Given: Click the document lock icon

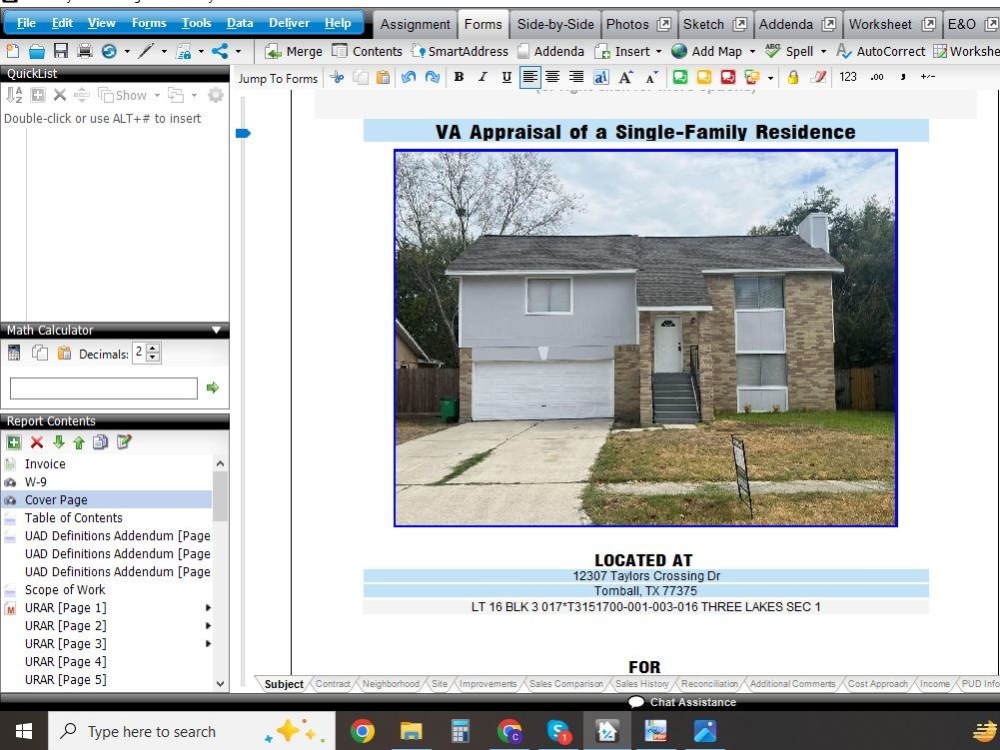Looking at the screenshot, I should (x=184, y=51).
